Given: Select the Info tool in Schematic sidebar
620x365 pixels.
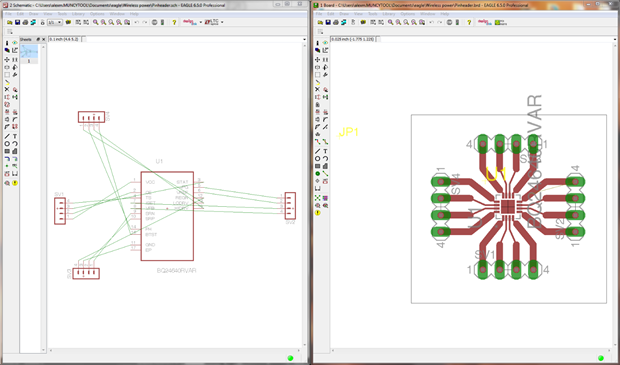Looking at the screenshot, I should tap(7, 43).
